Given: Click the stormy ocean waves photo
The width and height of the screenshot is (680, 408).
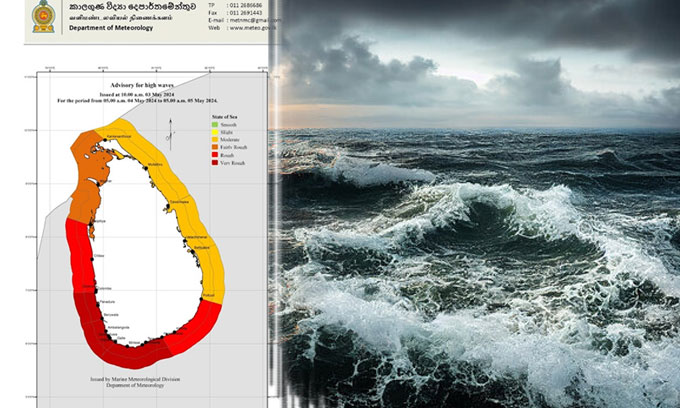Looking at the screenshot, I should pyautogui.click(x=475, y=204).
